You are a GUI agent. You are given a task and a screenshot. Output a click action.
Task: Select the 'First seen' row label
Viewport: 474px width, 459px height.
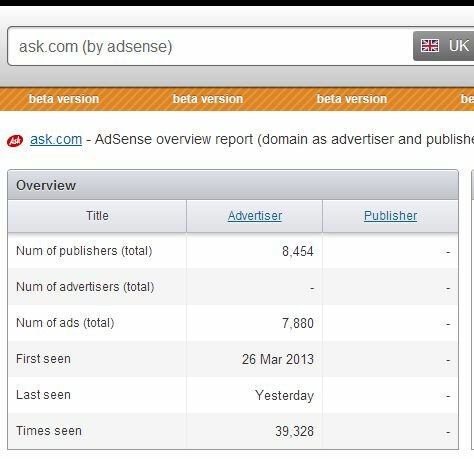point(43,359)
